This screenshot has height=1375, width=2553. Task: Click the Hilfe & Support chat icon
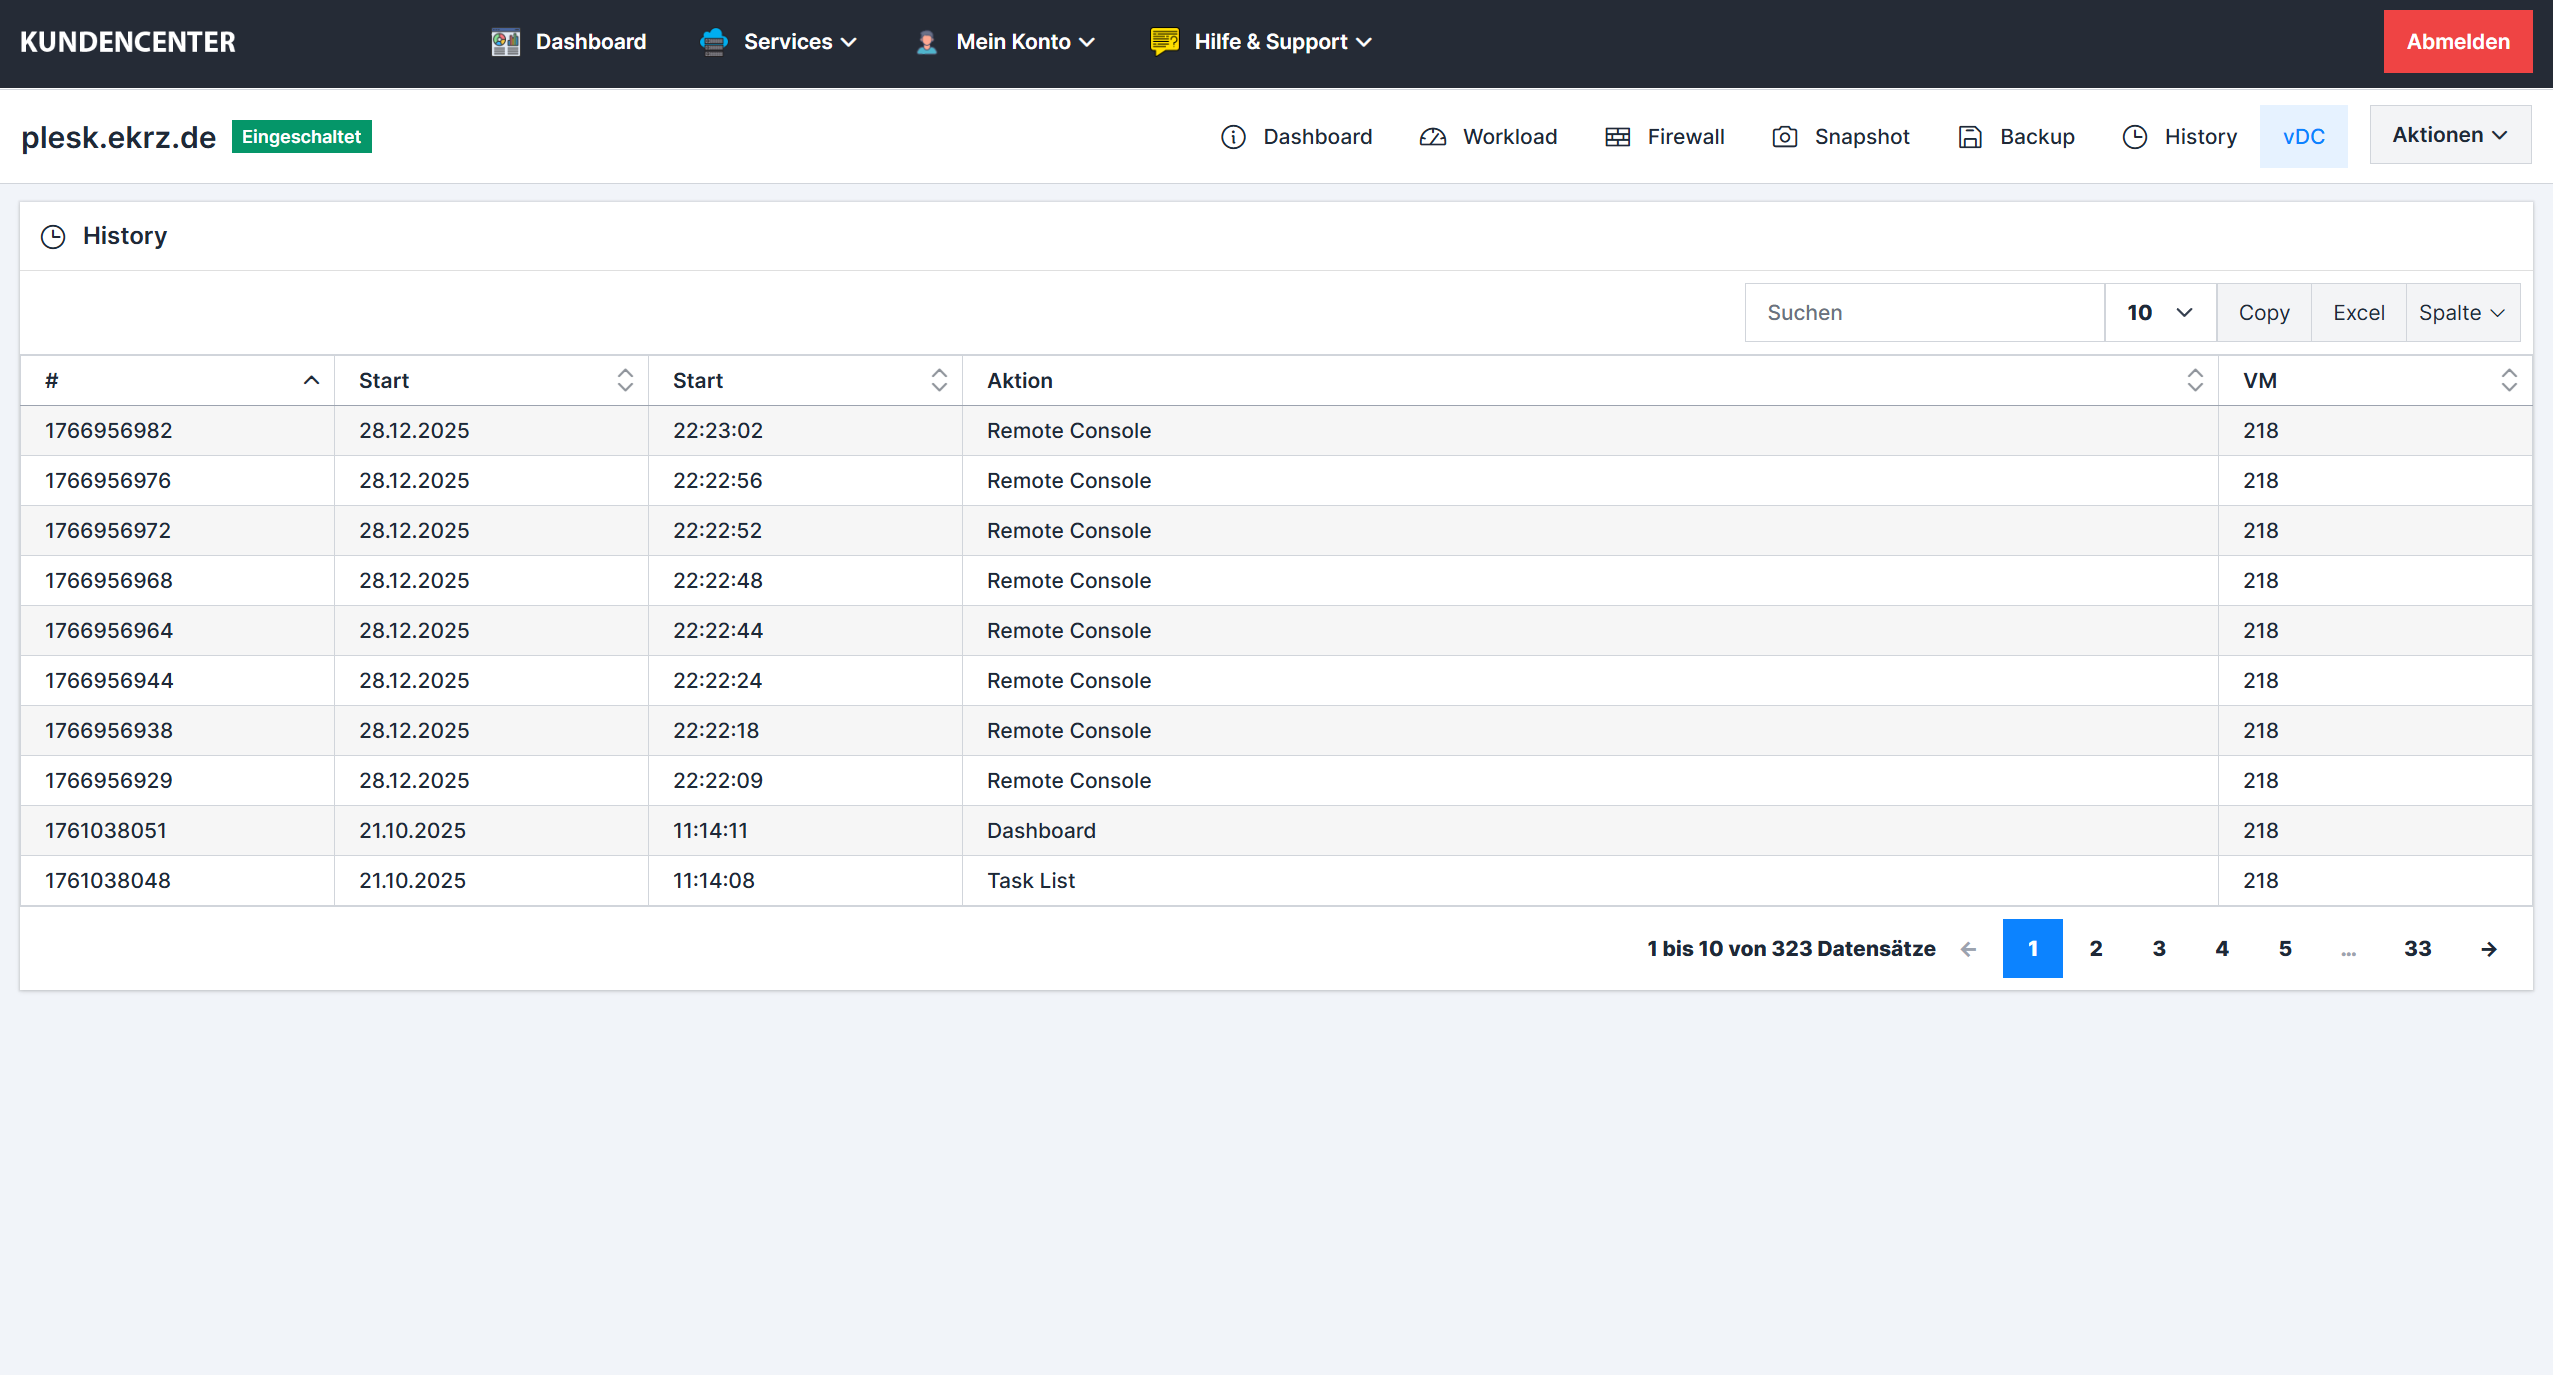pos(1164,42)
